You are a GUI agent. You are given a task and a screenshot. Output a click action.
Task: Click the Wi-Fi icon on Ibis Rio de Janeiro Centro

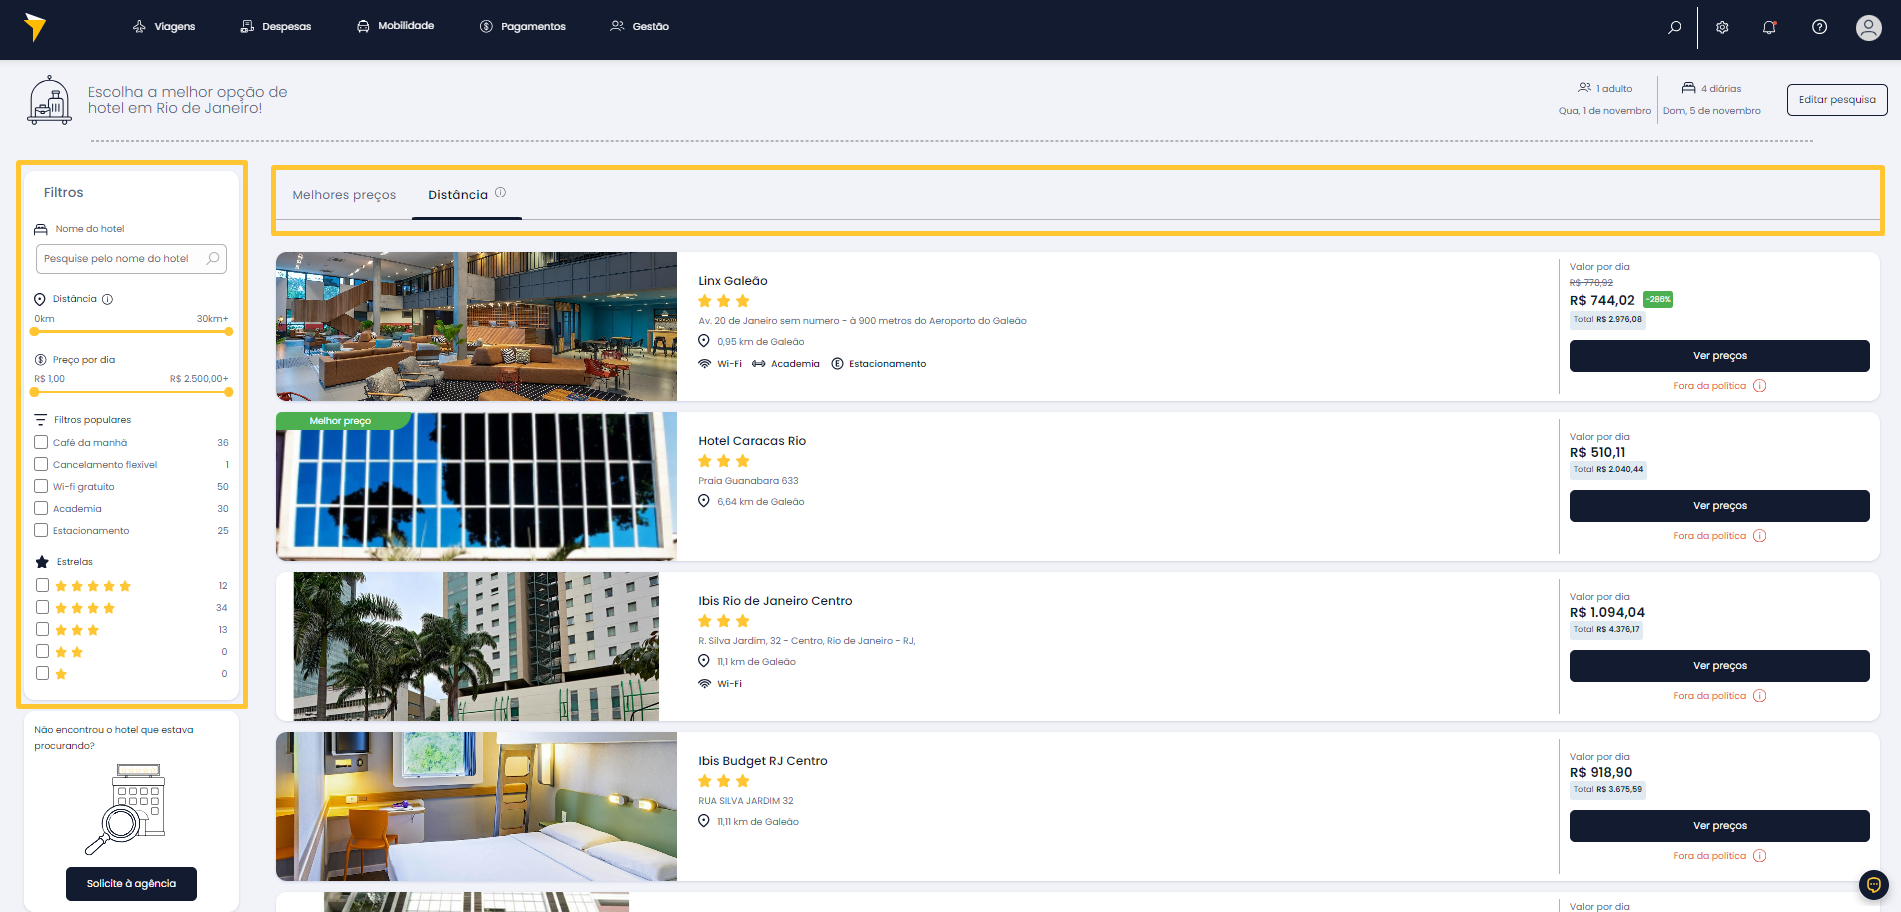pos(705,684)
